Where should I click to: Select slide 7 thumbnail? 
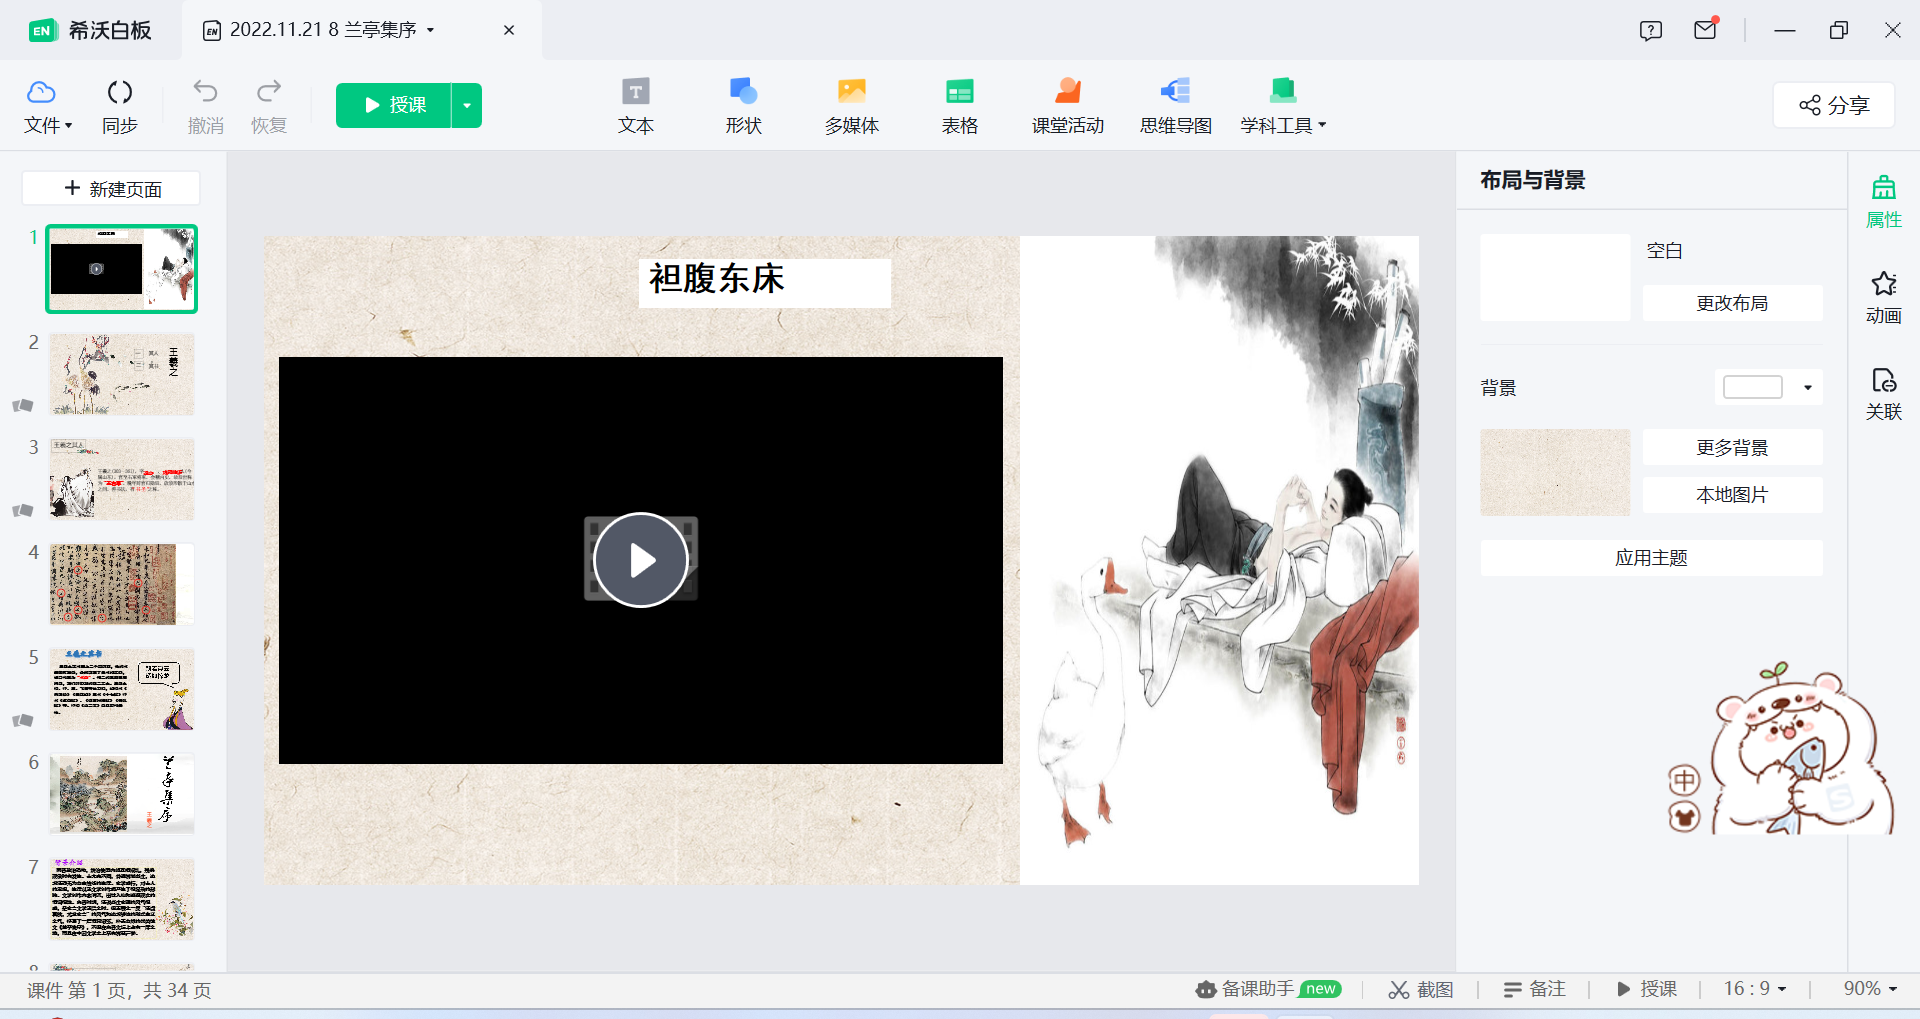(x=122, y=899)
